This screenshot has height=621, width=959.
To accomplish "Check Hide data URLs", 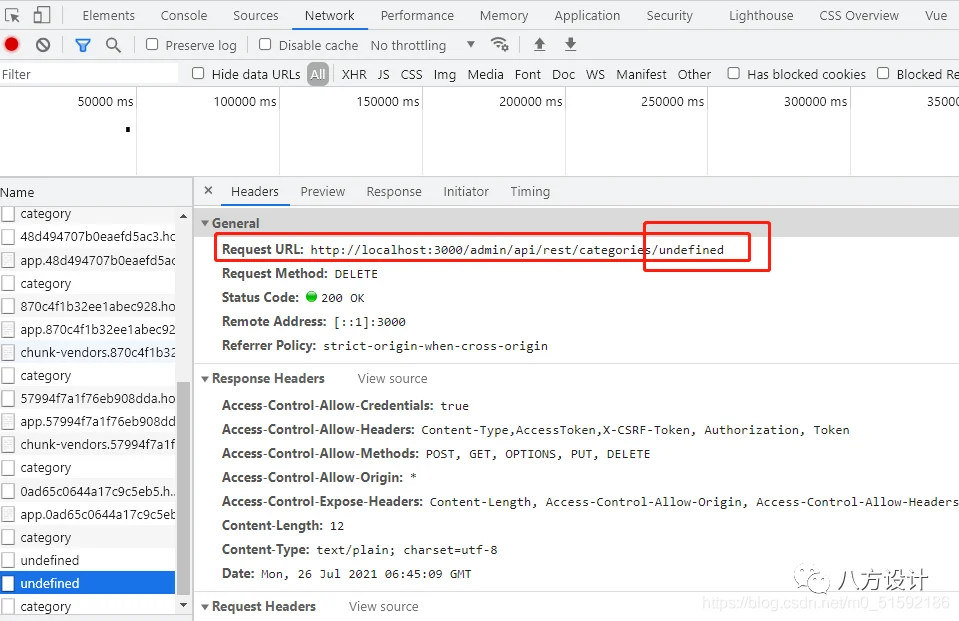I will [198, 73].
